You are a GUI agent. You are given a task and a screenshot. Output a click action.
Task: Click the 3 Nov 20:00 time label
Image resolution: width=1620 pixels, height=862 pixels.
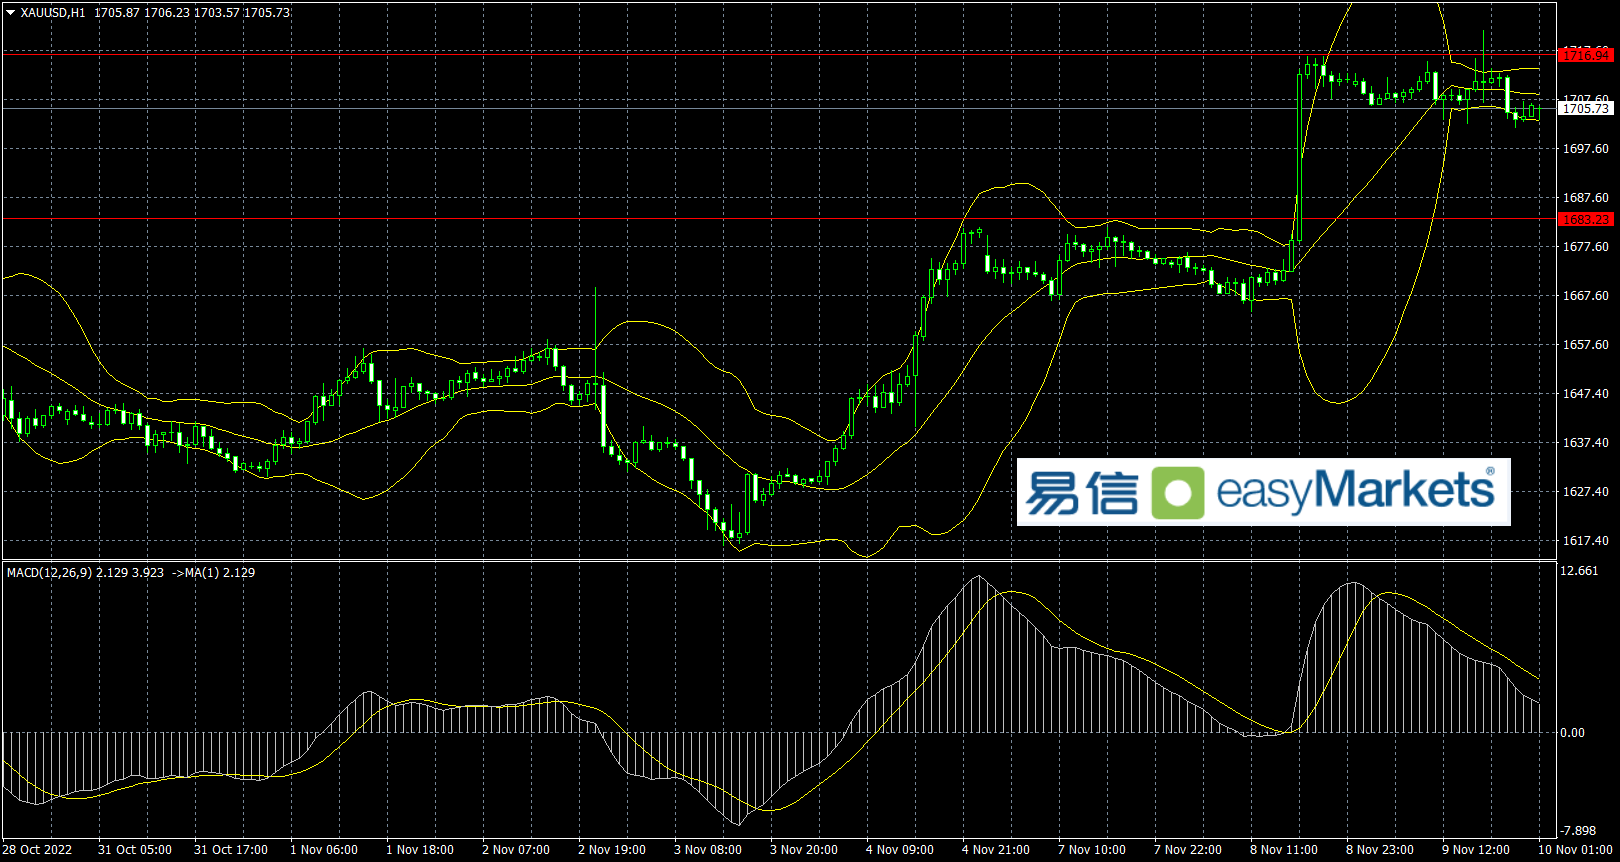(x=804, y=850)
